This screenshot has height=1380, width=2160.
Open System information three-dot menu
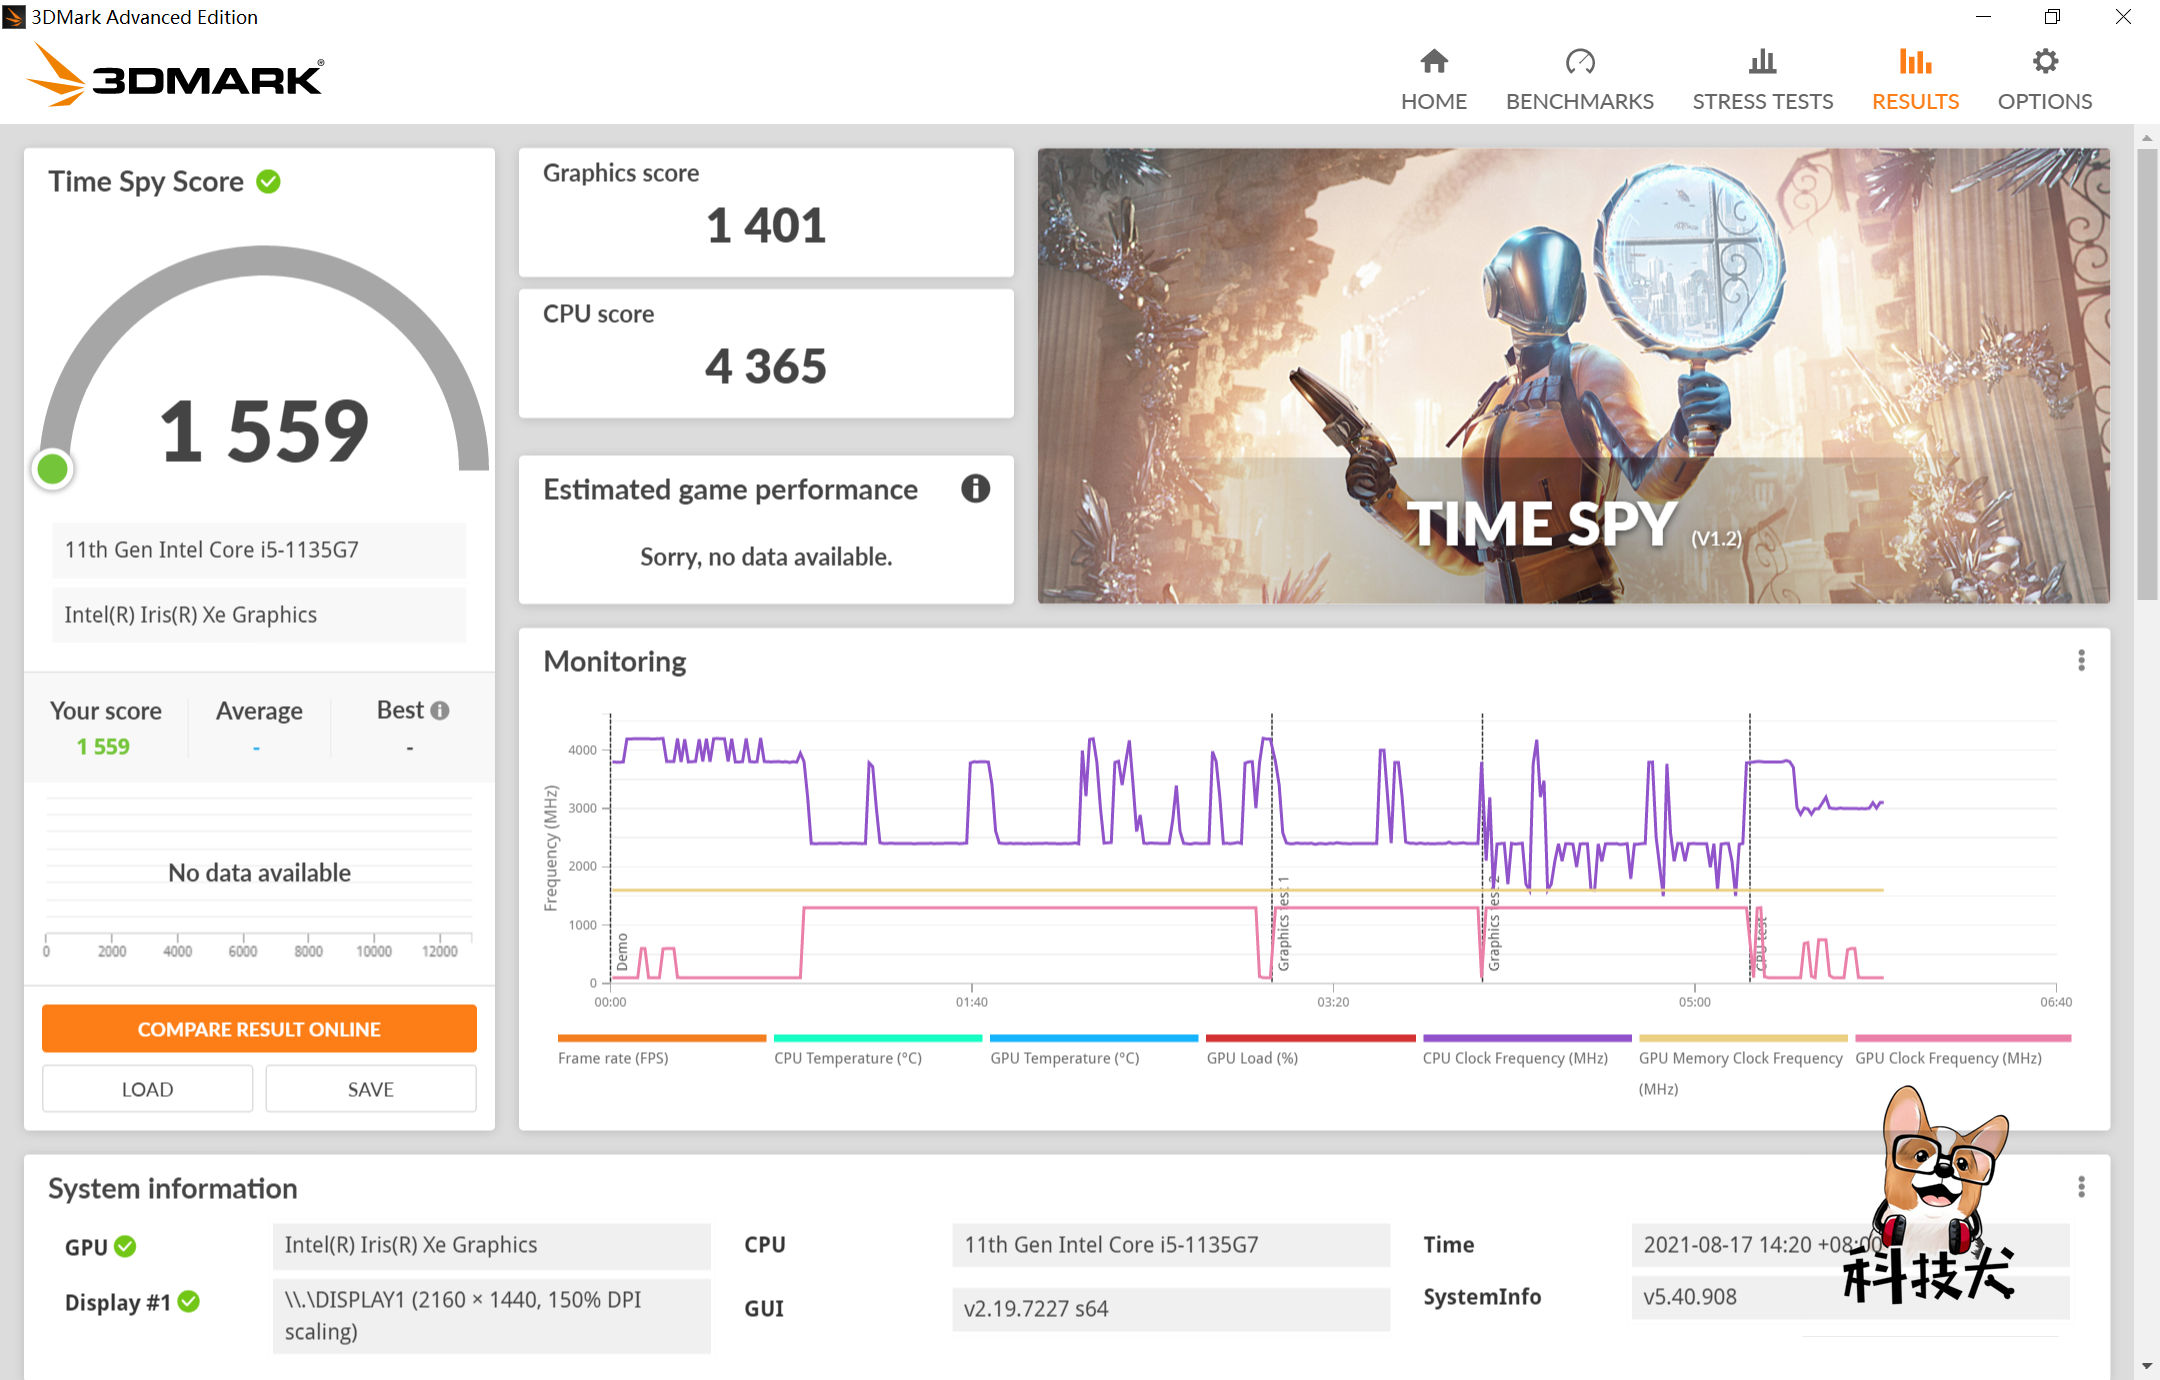(2081, 1187)
